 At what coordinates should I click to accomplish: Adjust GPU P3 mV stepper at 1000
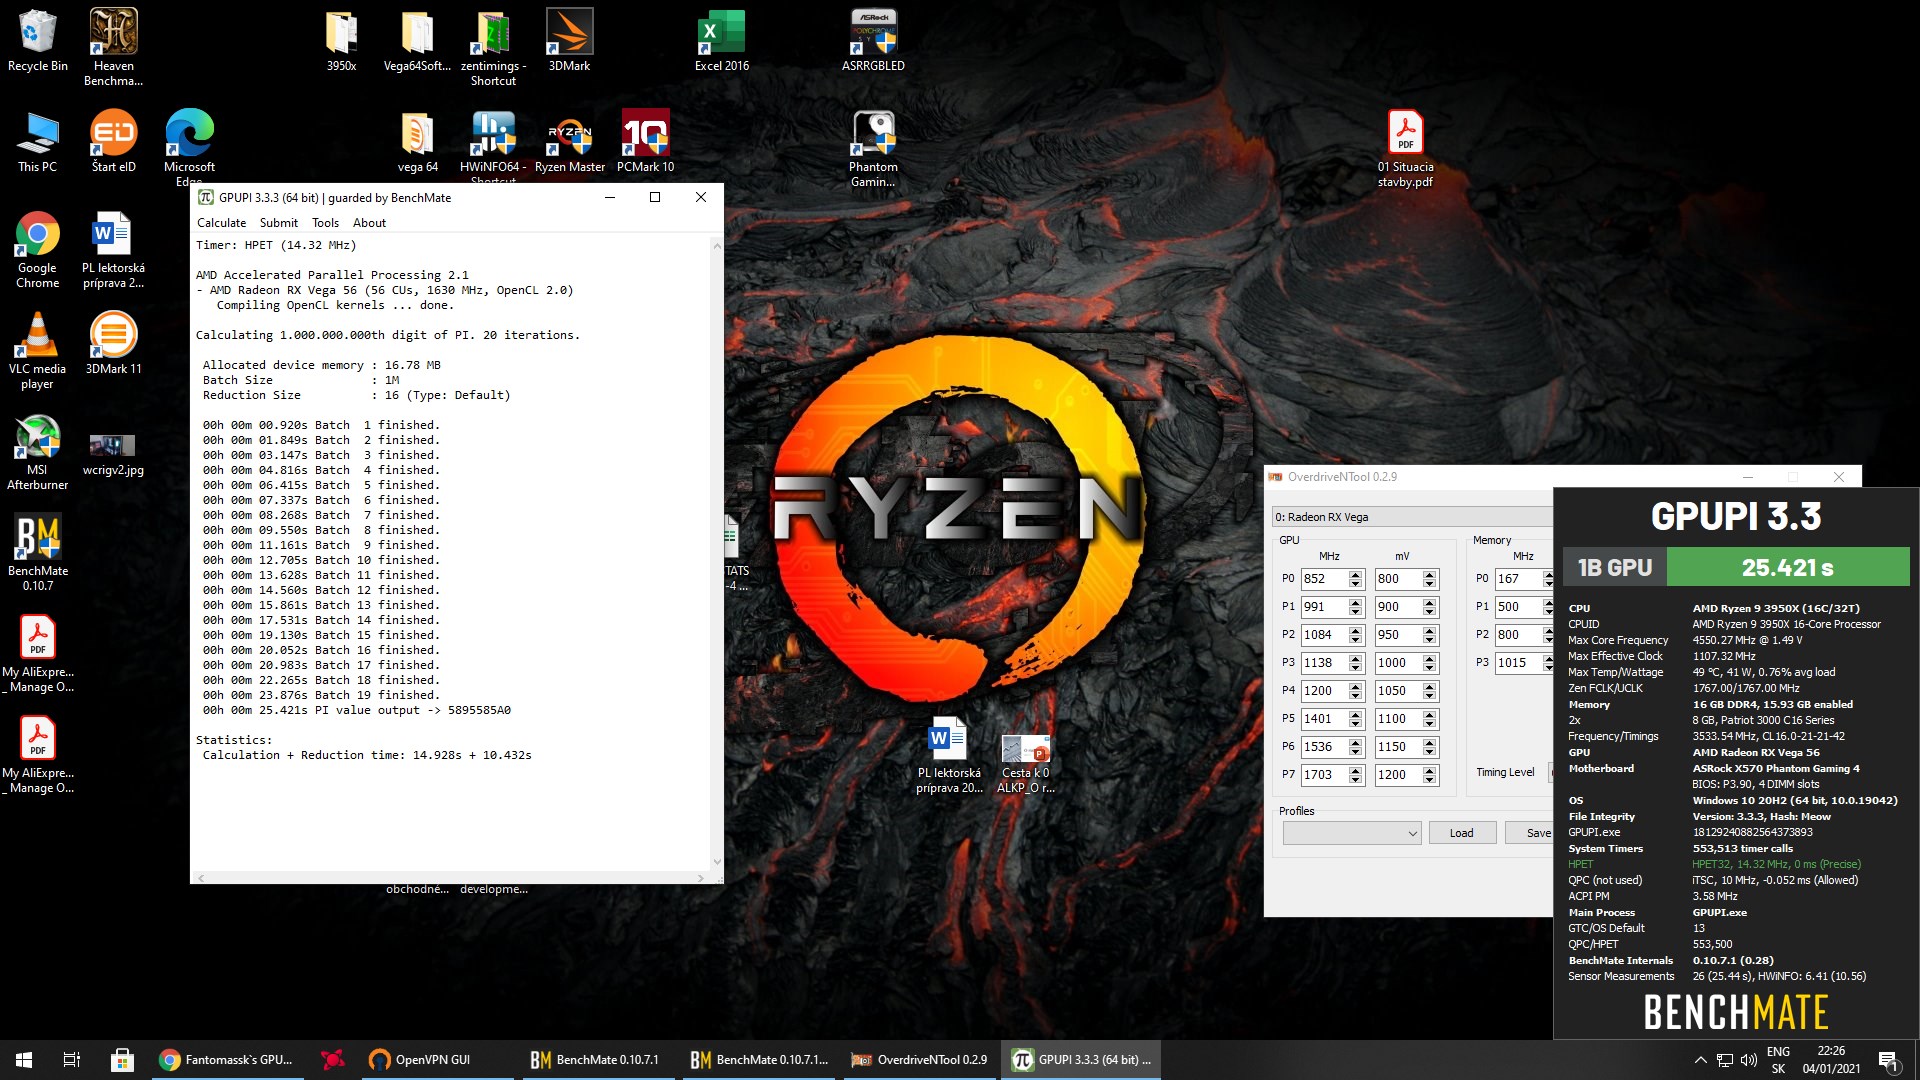tap(1430, 663)
